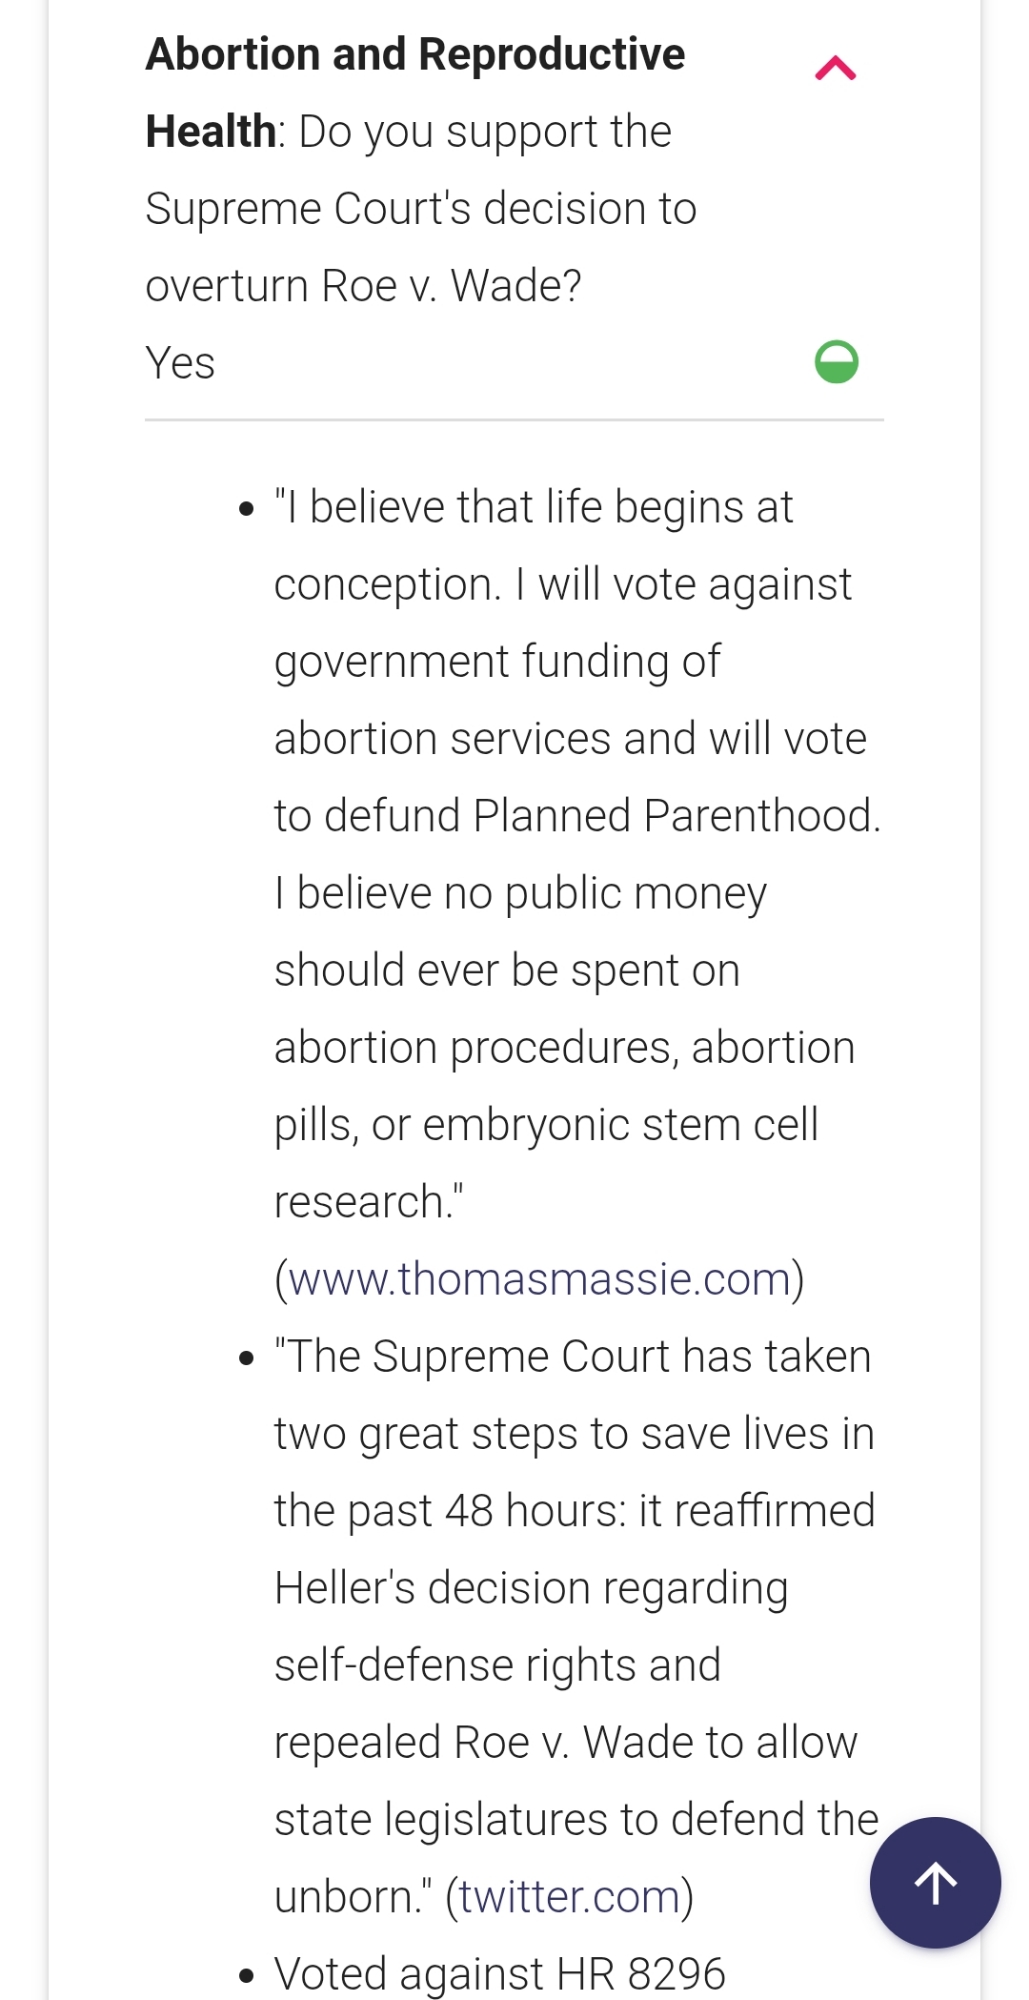
Task: Select the "Yes" answer text
Action: [180, 363]
